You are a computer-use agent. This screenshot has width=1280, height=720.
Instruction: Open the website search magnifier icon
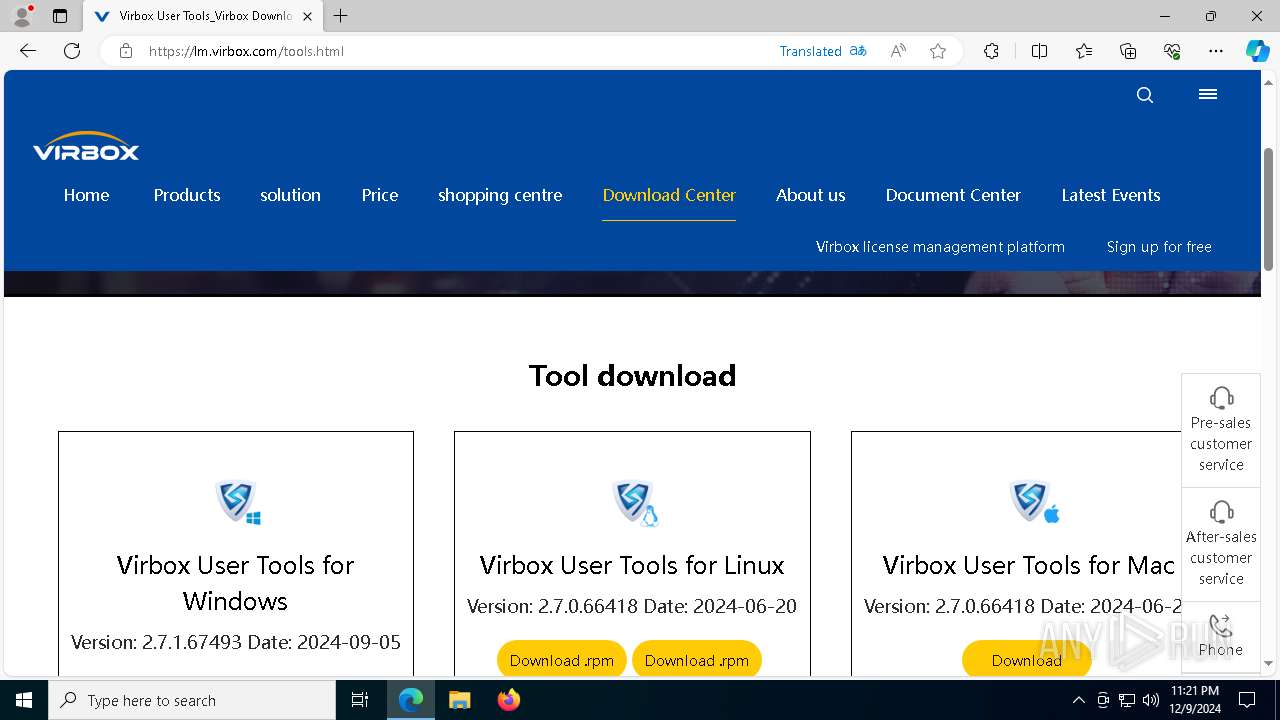click(x=1145, y=95)
